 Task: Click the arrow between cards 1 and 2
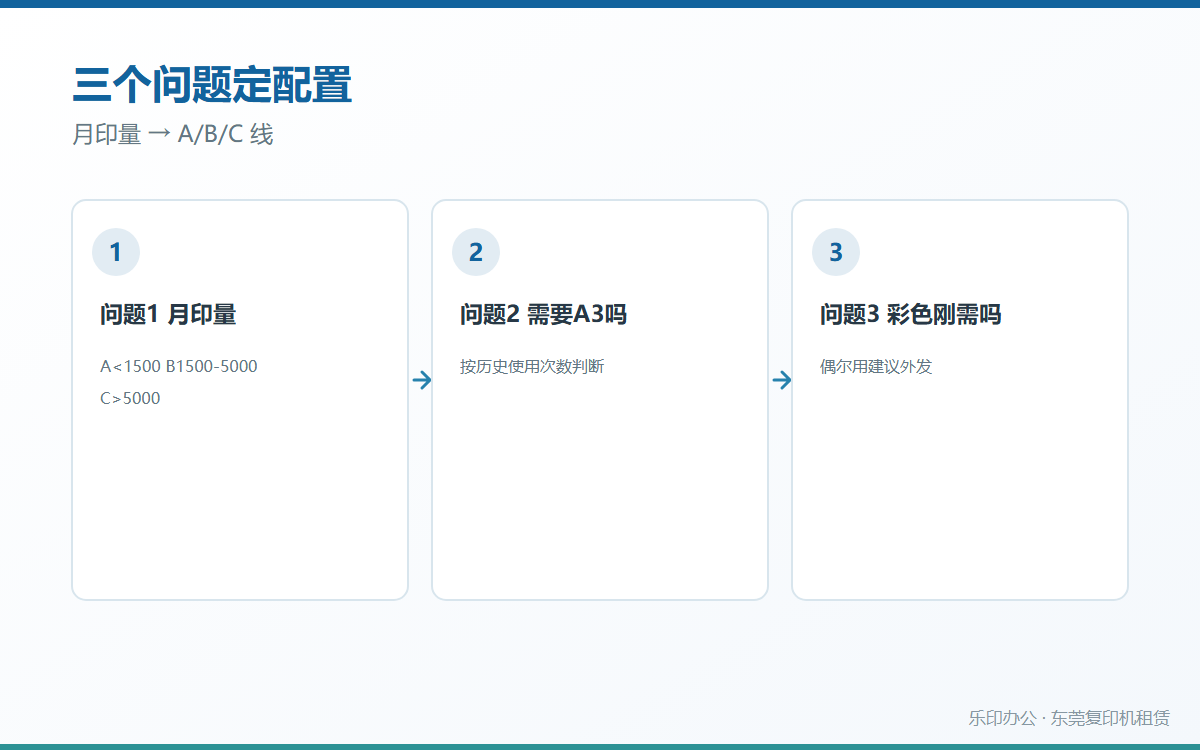[422, 380]
